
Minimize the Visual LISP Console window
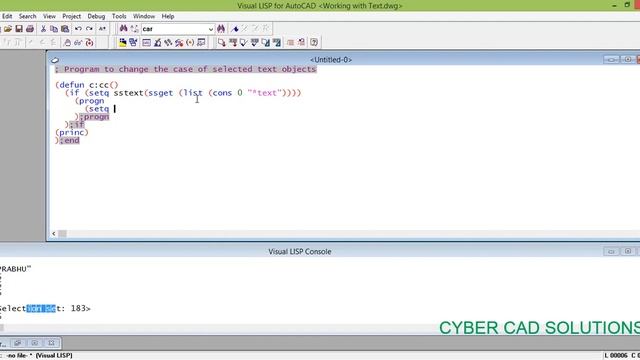tap(611, 251)
